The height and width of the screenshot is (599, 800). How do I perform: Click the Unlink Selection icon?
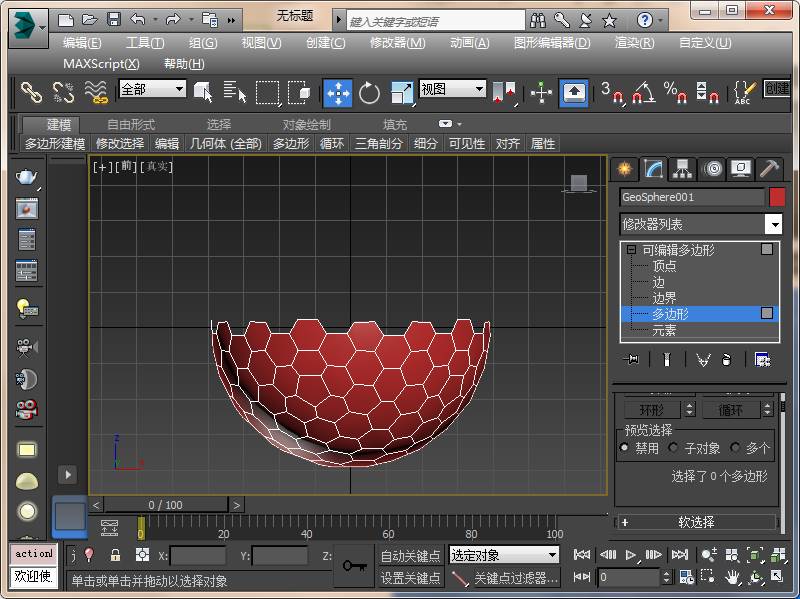pos(64,93)
